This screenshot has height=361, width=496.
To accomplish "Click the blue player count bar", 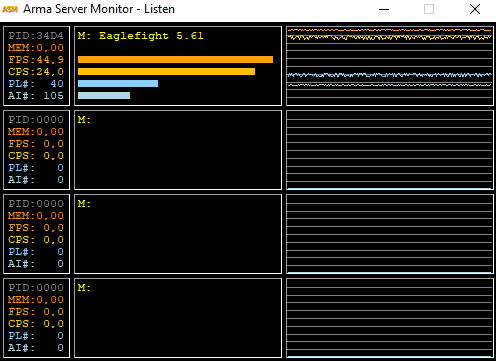I will pos(118,84).
